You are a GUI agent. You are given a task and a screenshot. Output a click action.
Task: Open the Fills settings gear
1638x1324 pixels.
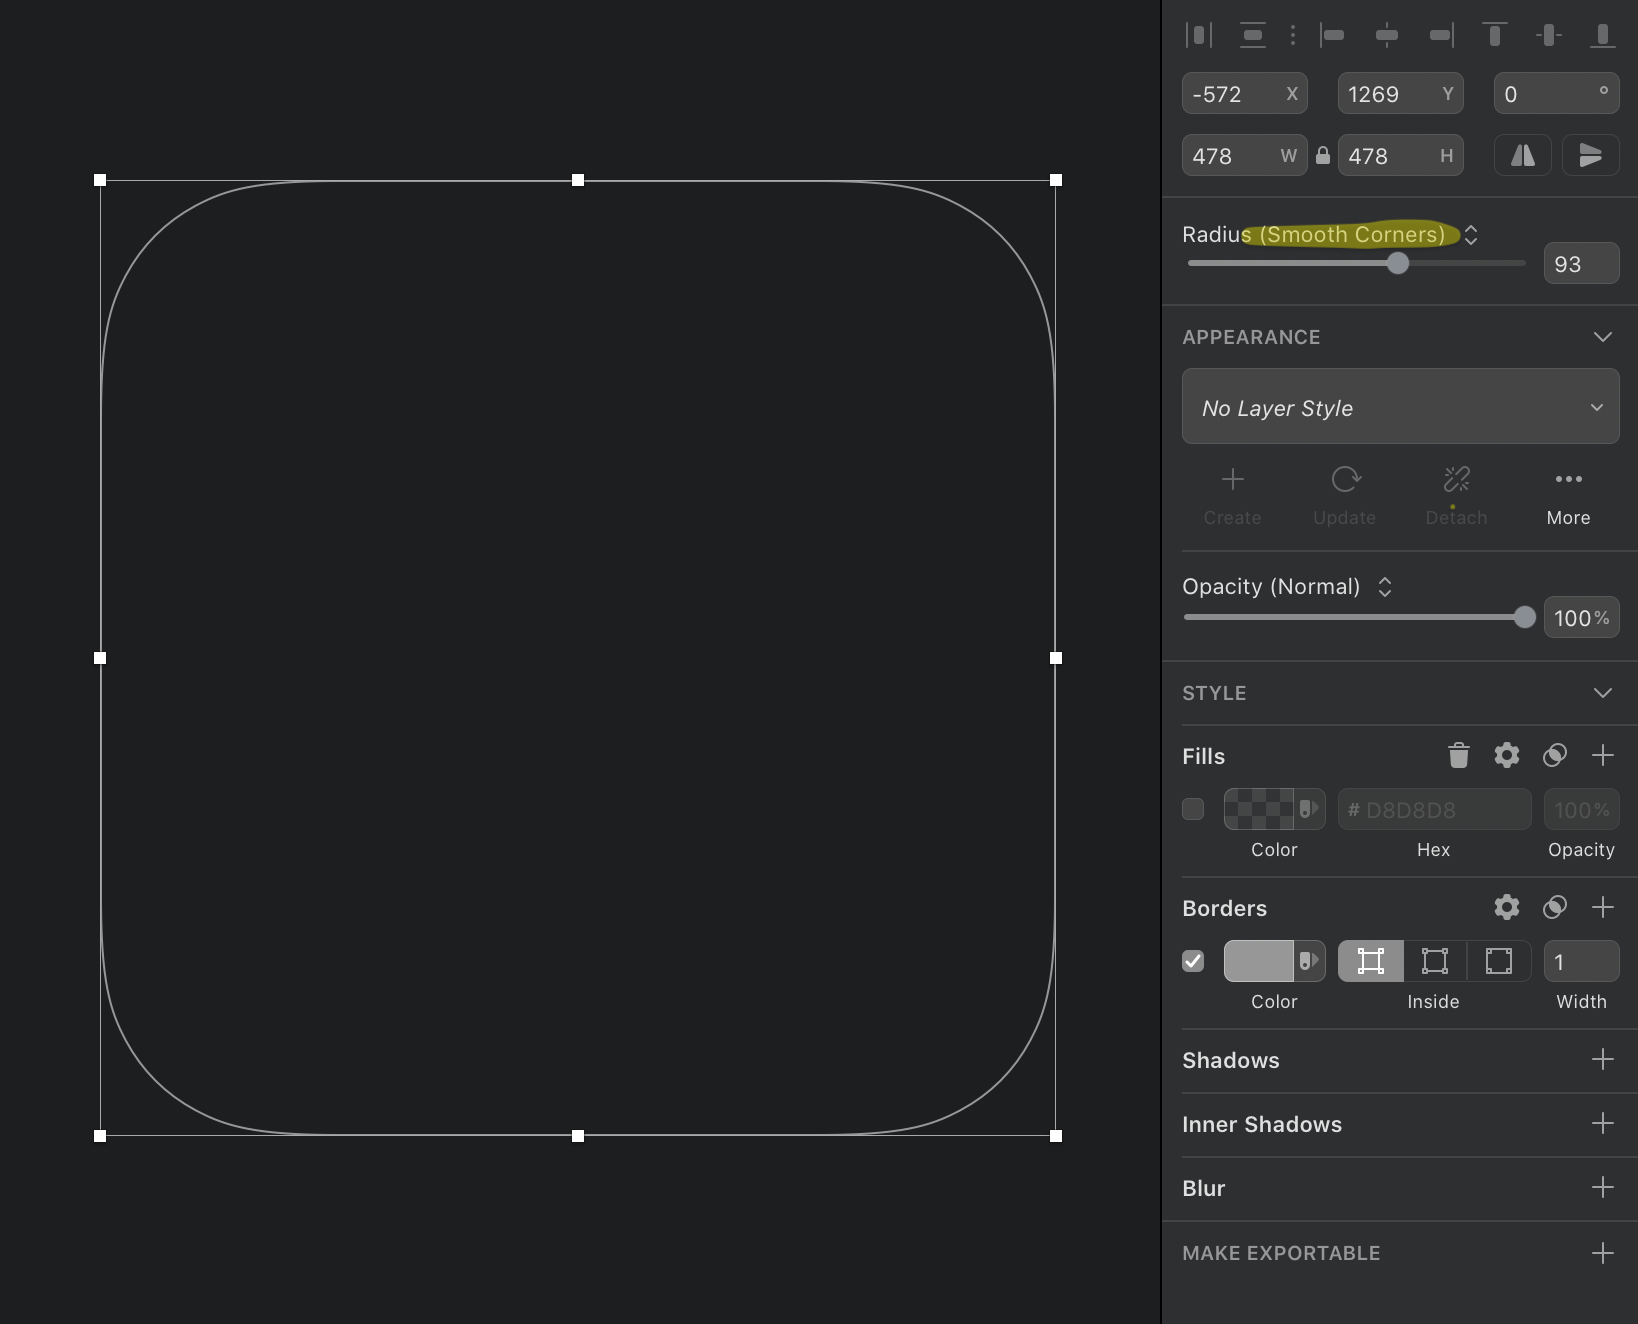(x=1507, y=755)
